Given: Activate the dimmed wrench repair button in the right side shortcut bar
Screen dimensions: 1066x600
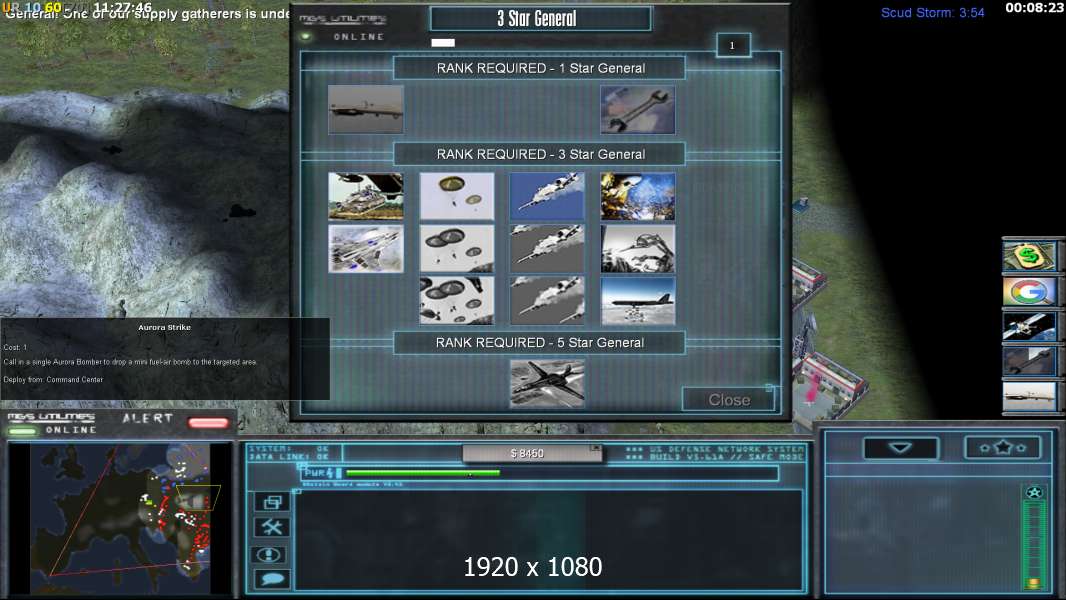Looking at the screenshot, I should (x=1029, y=361).
